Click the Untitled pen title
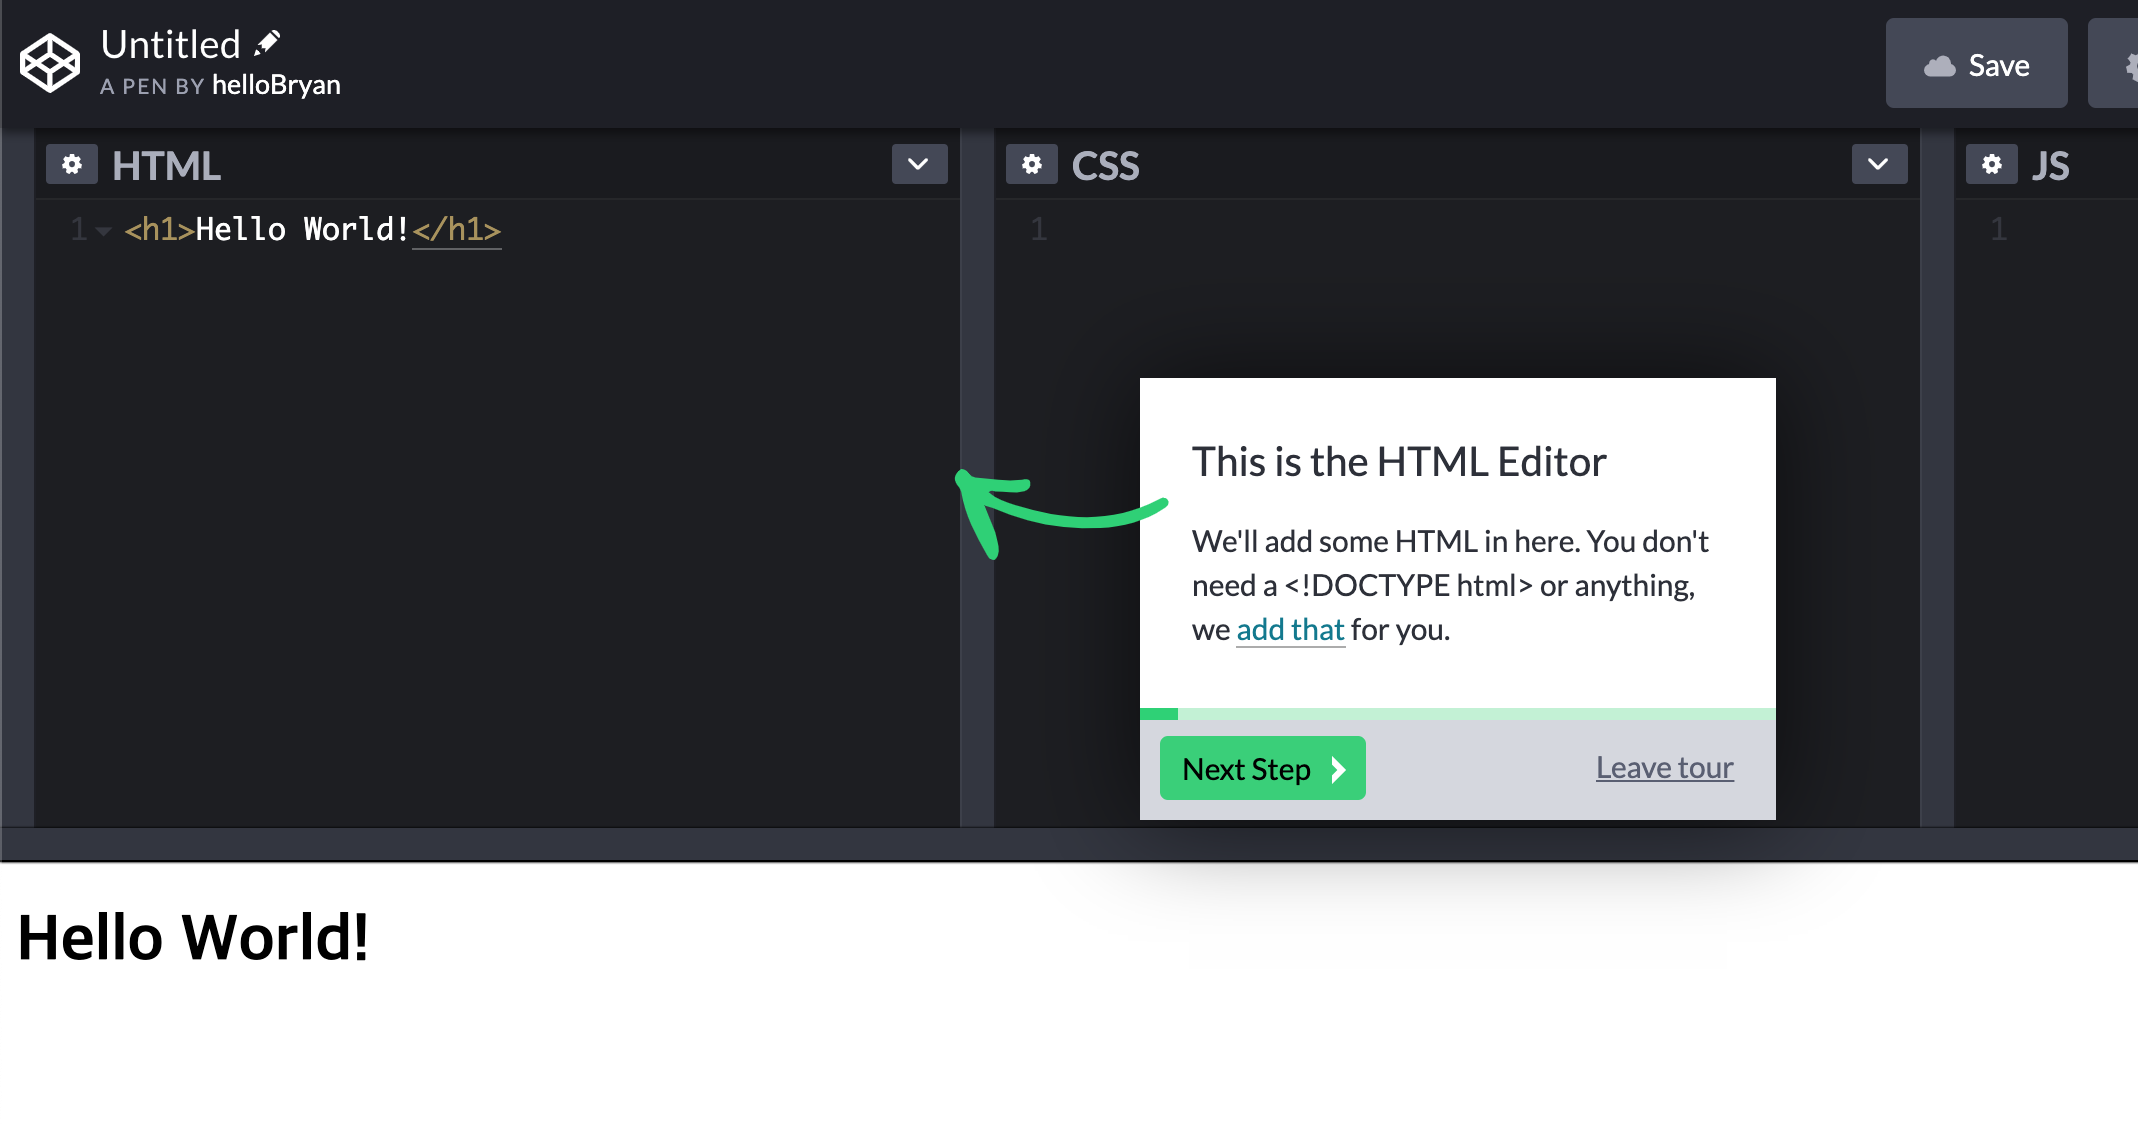The image size is (2138, 1124). (171, 45)
